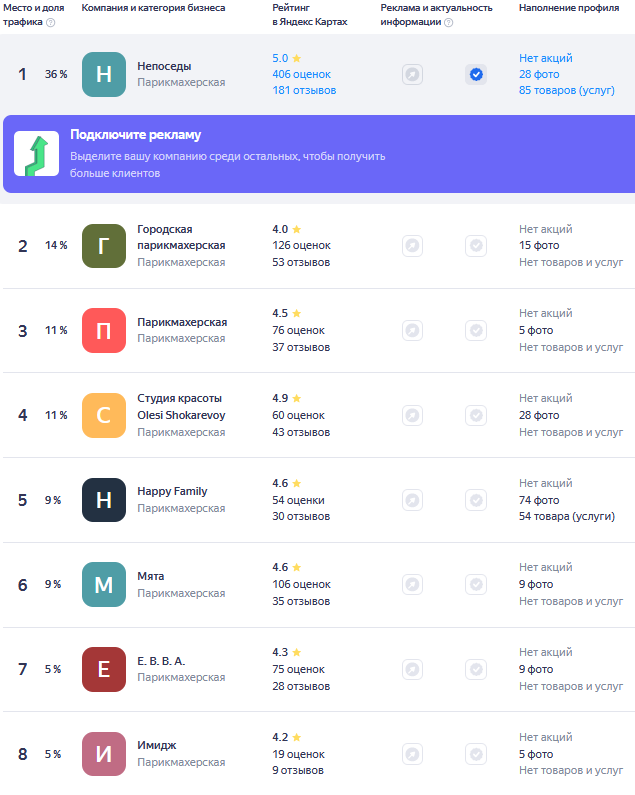This screenshot has width=635, height=795.
Task: Click the grey verification badge for Имидж
Action: click(476, 754)
